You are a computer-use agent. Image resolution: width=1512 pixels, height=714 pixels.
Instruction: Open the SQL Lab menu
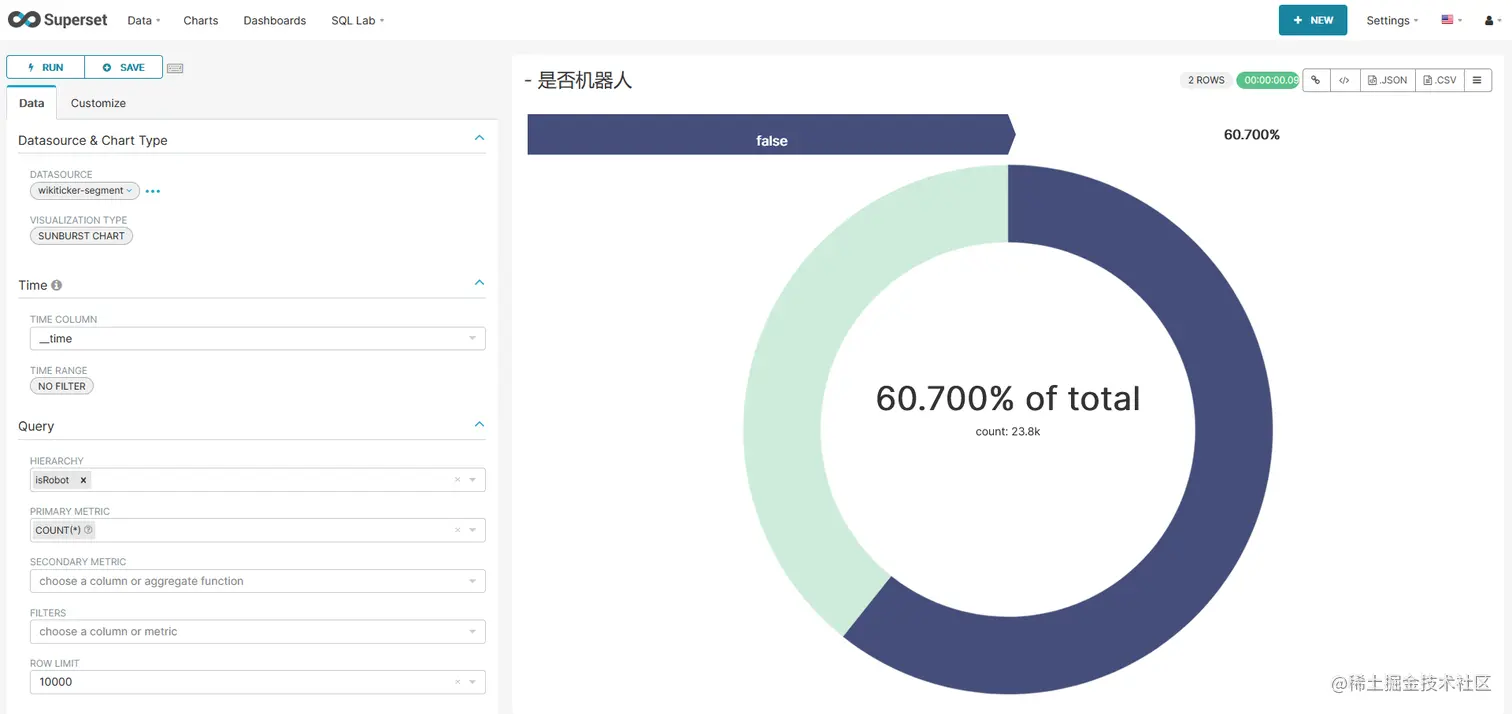pyautogui.click(x=358, y=20)
